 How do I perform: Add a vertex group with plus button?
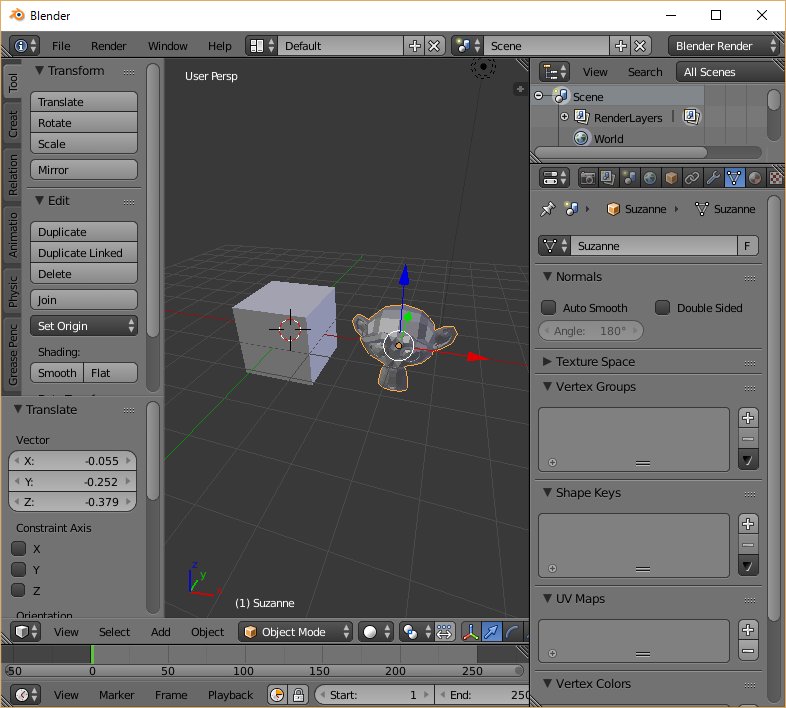pyautogui.click(x=748, y=418)
